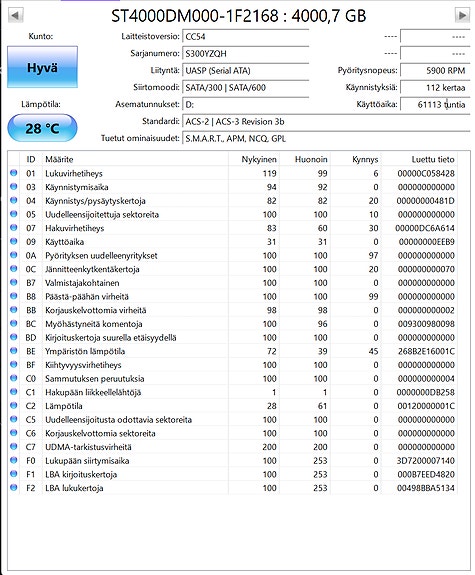Select the Uudelleensijoitettuja sektoreita row
This screenshot has height=575, width=475.
tap(233, 214)
